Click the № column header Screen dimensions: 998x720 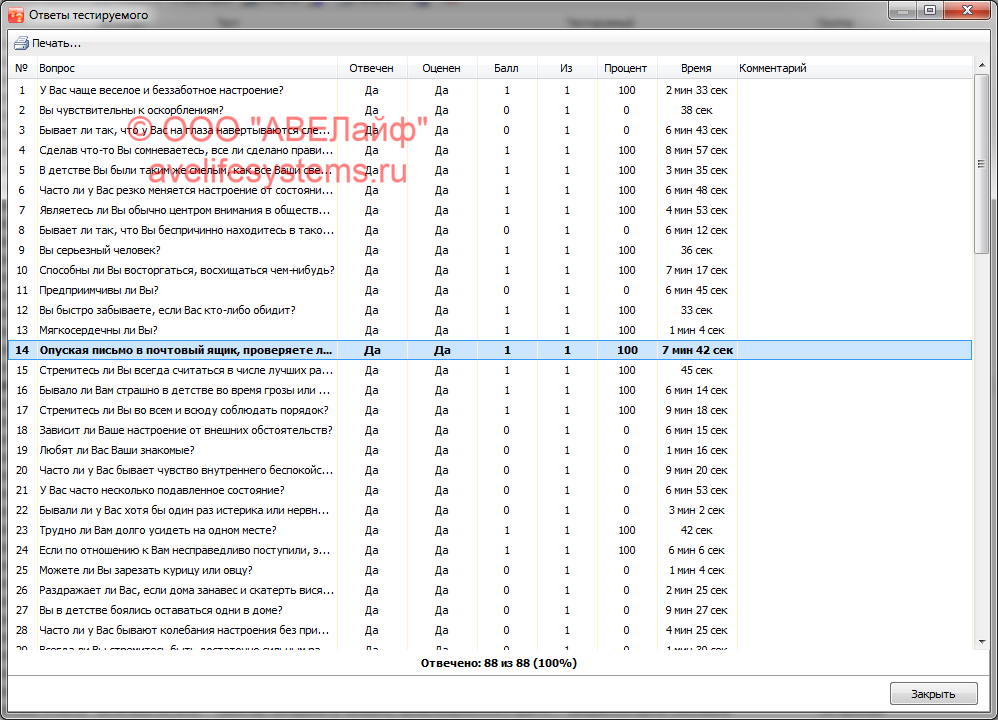pyautogui.click(x=21, y=68)
